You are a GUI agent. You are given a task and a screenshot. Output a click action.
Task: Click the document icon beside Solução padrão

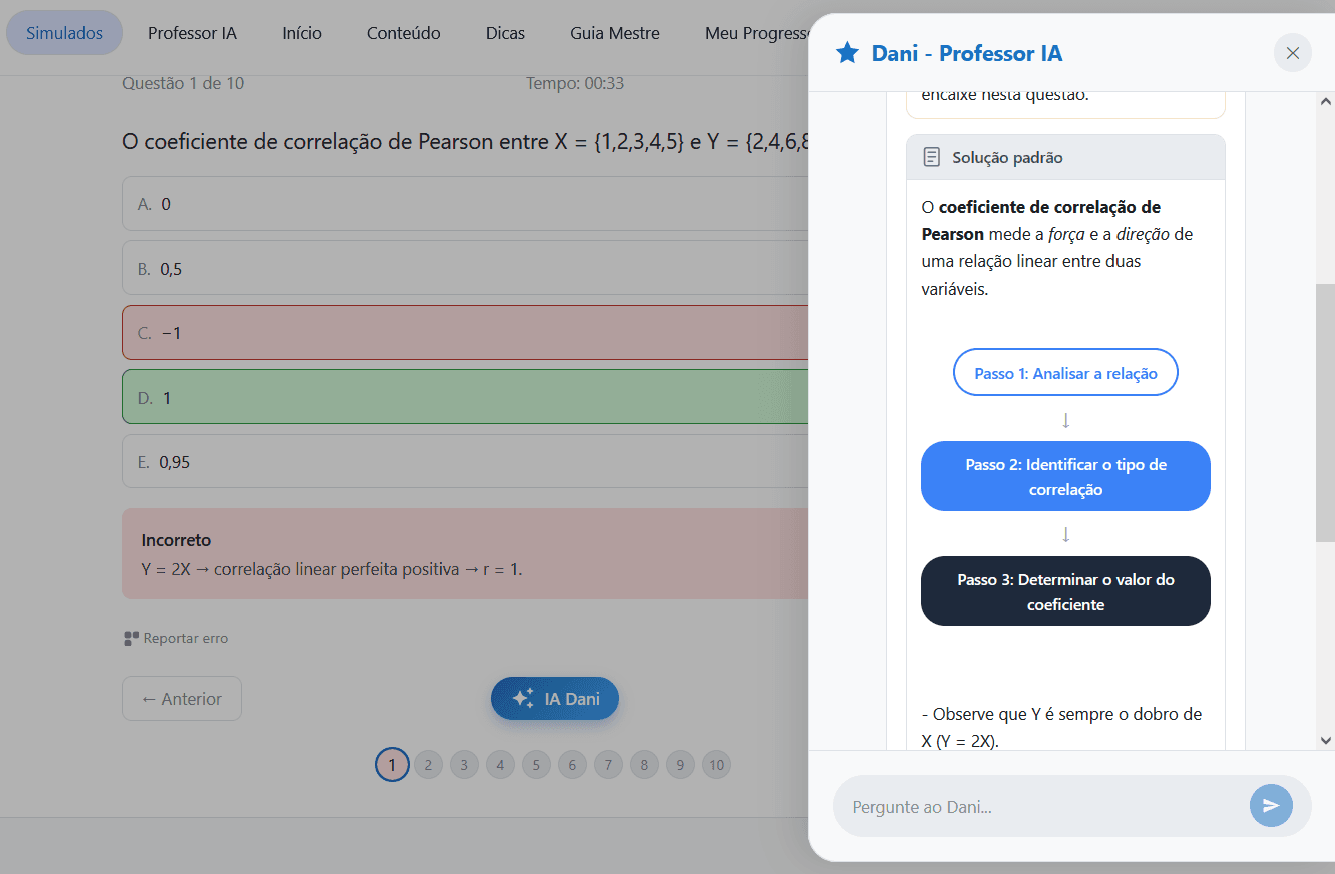931,158
